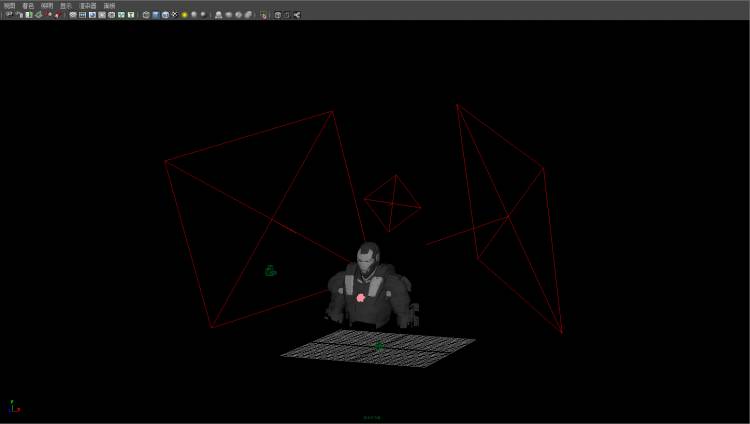Select the ground plane wireframe mesh
Image resolution: width=750 pixels, height=424 pixels.
(378, 348)
